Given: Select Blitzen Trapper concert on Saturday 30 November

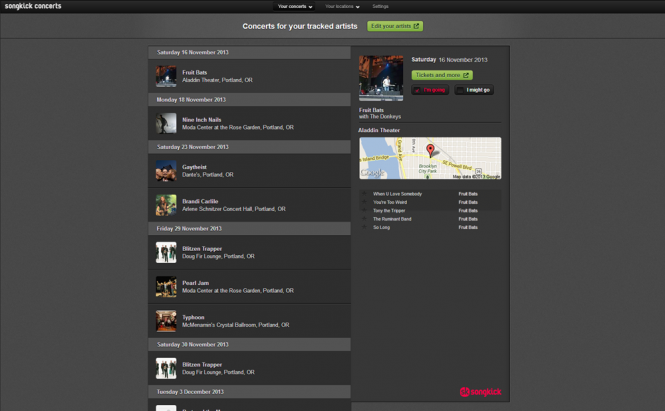Looking at the screenshot, I should 249,368.
